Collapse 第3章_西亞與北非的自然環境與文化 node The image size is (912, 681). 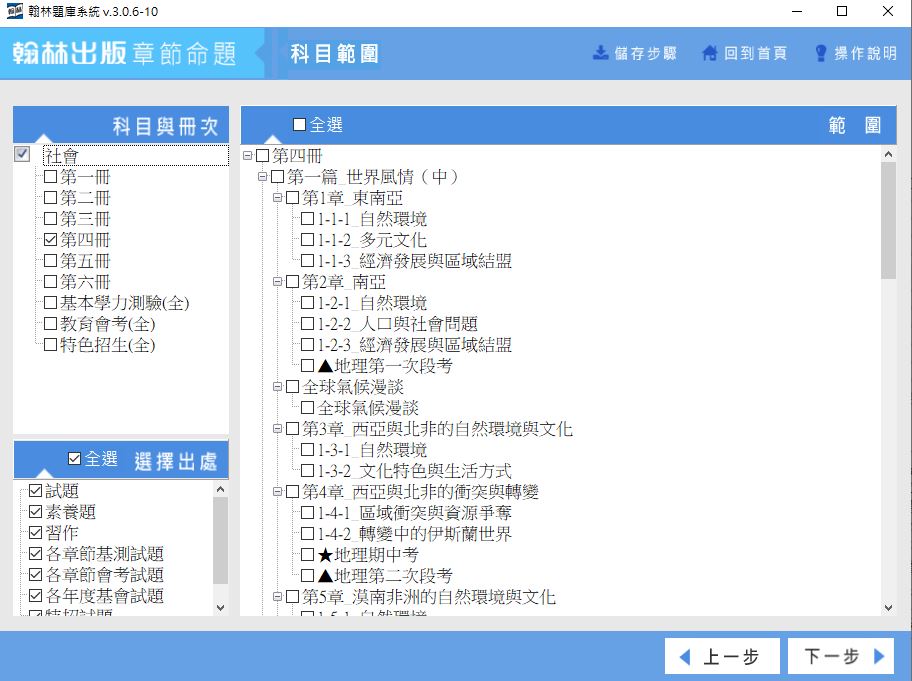(277, 429)
